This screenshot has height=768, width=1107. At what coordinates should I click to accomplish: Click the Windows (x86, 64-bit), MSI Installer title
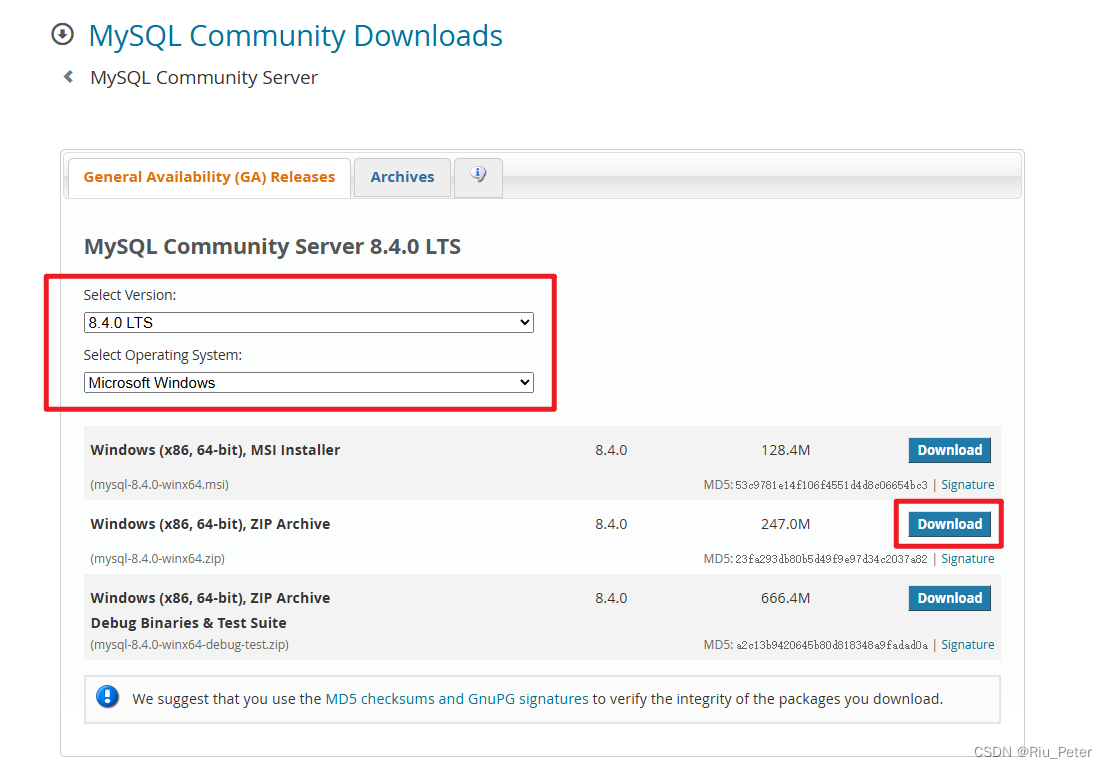click(215, 450)
